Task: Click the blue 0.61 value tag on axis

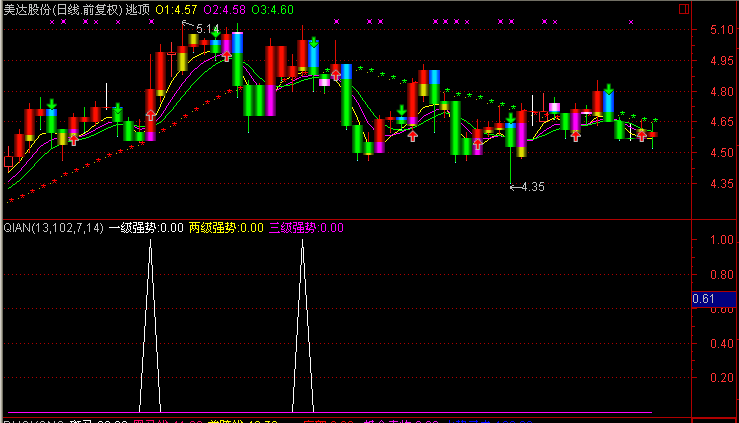Action: (705, 299)
